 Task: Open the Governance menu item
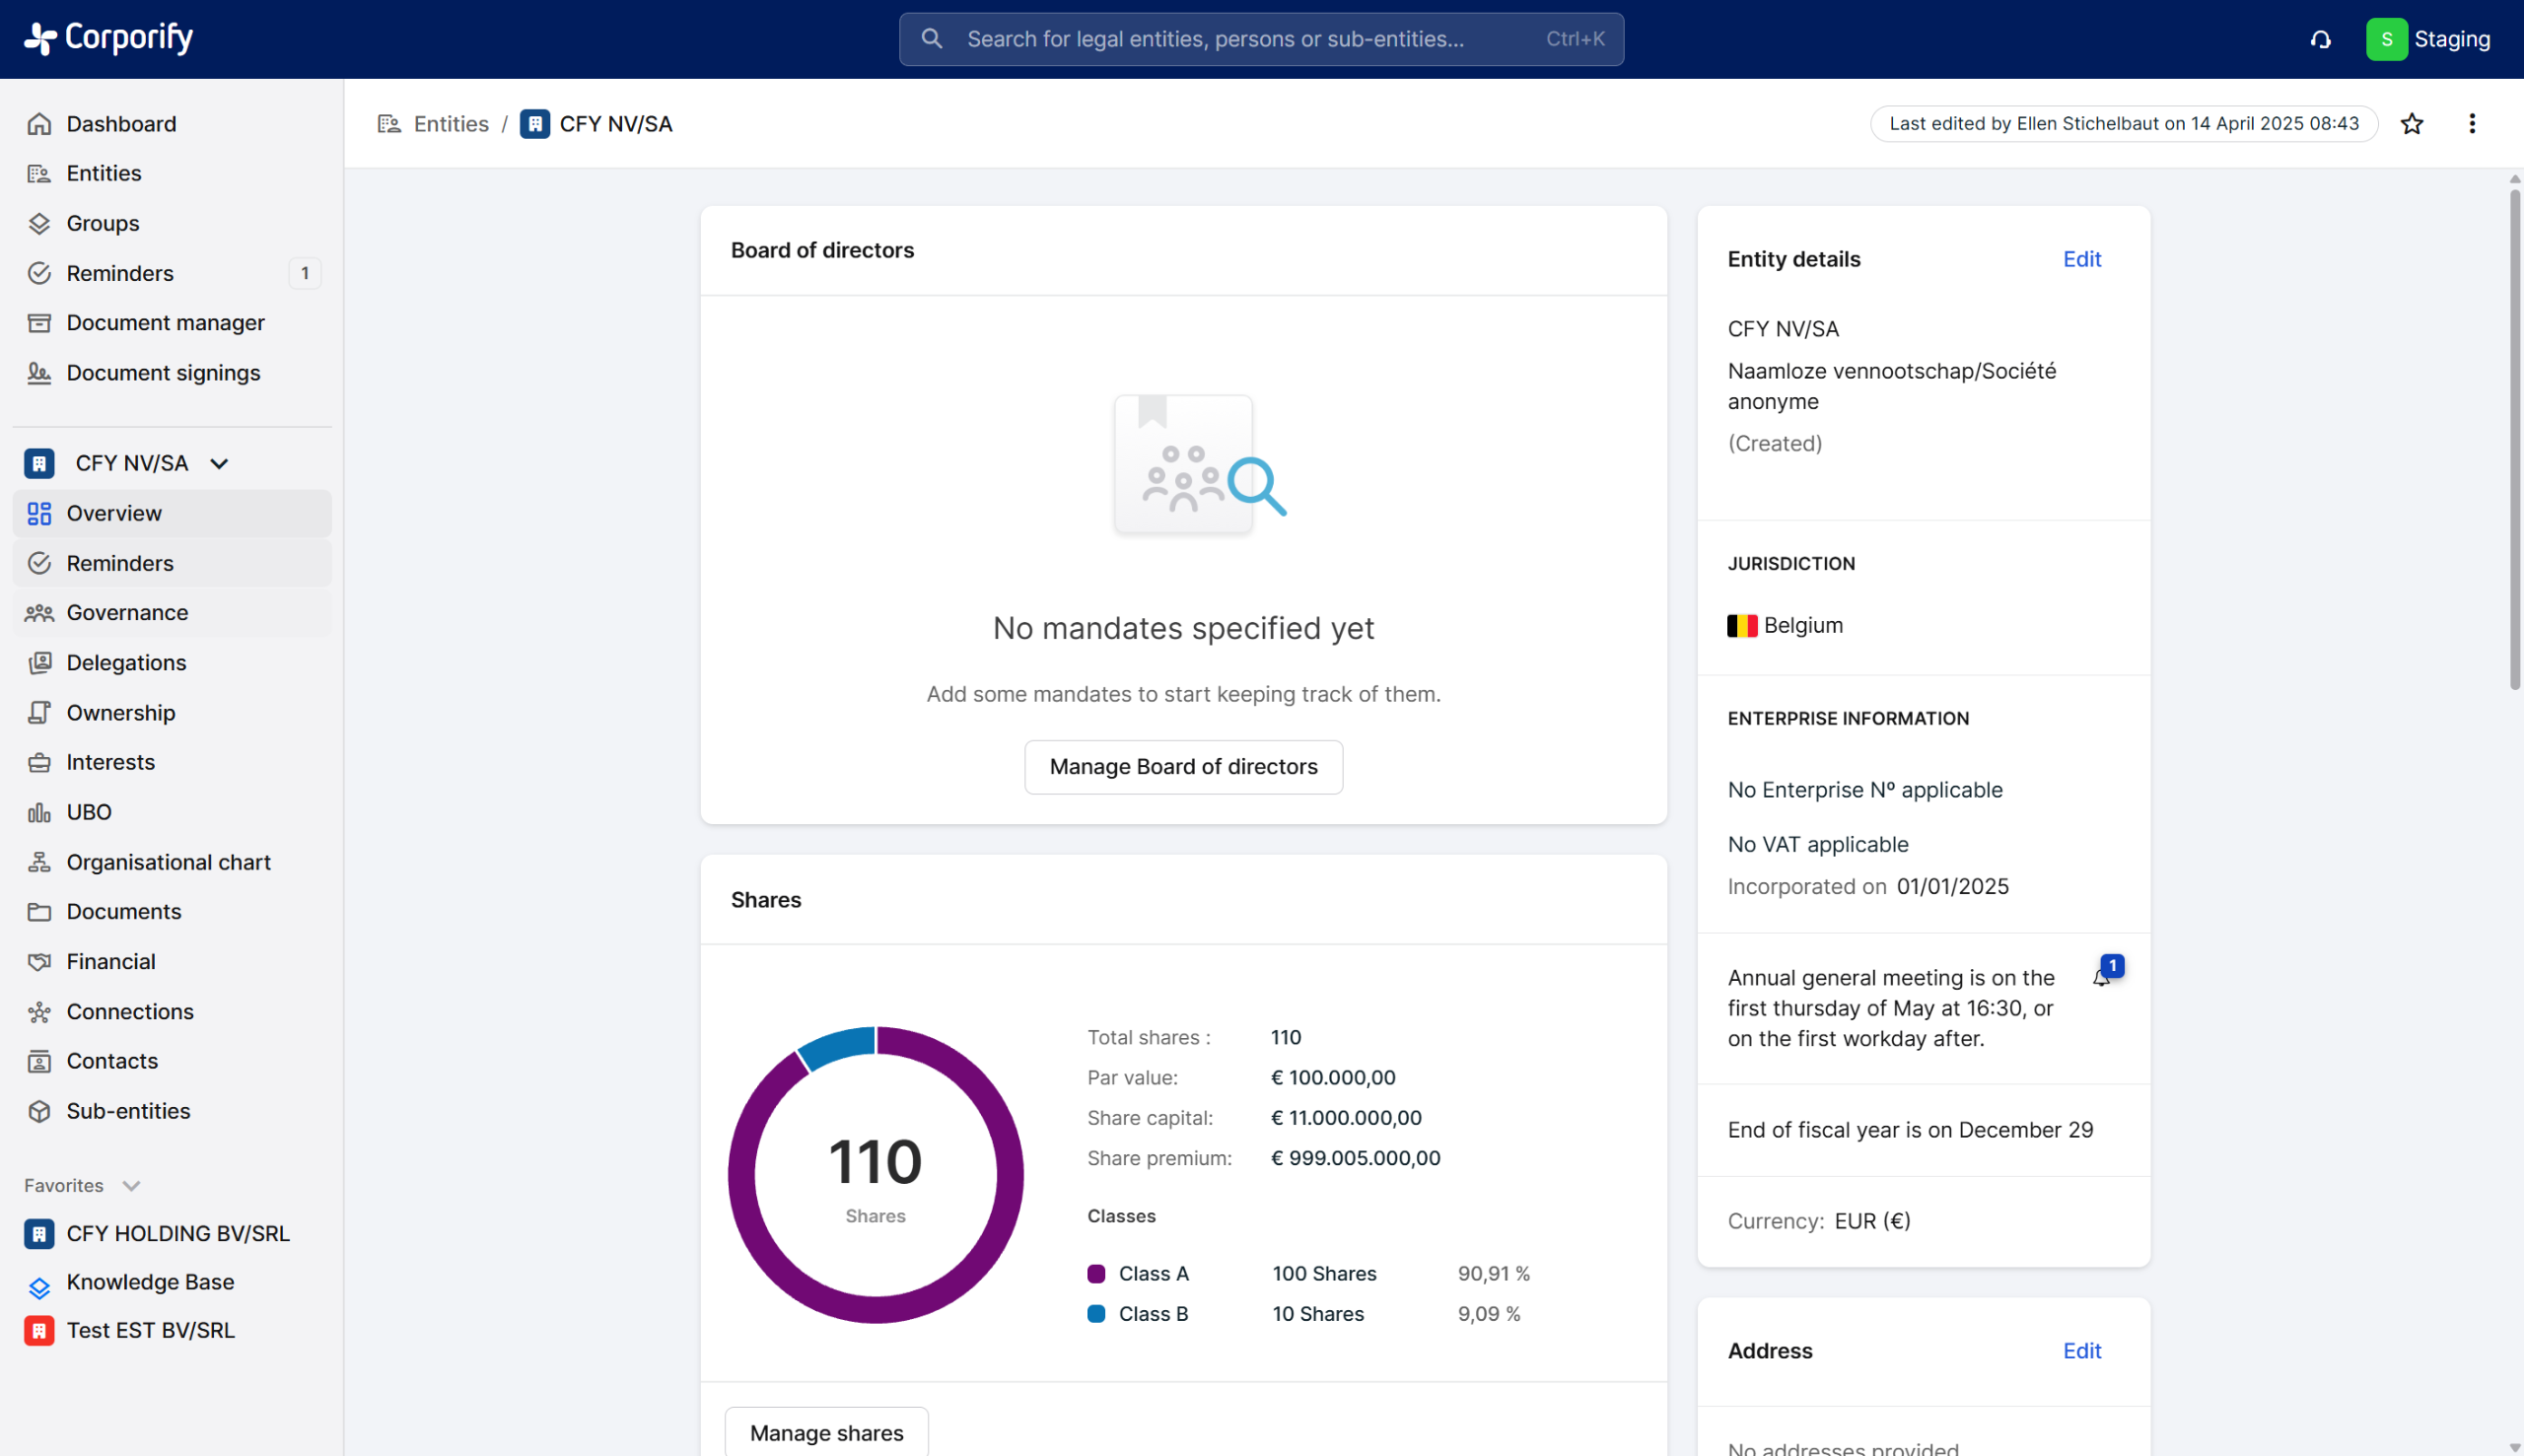tap(127, 613)
